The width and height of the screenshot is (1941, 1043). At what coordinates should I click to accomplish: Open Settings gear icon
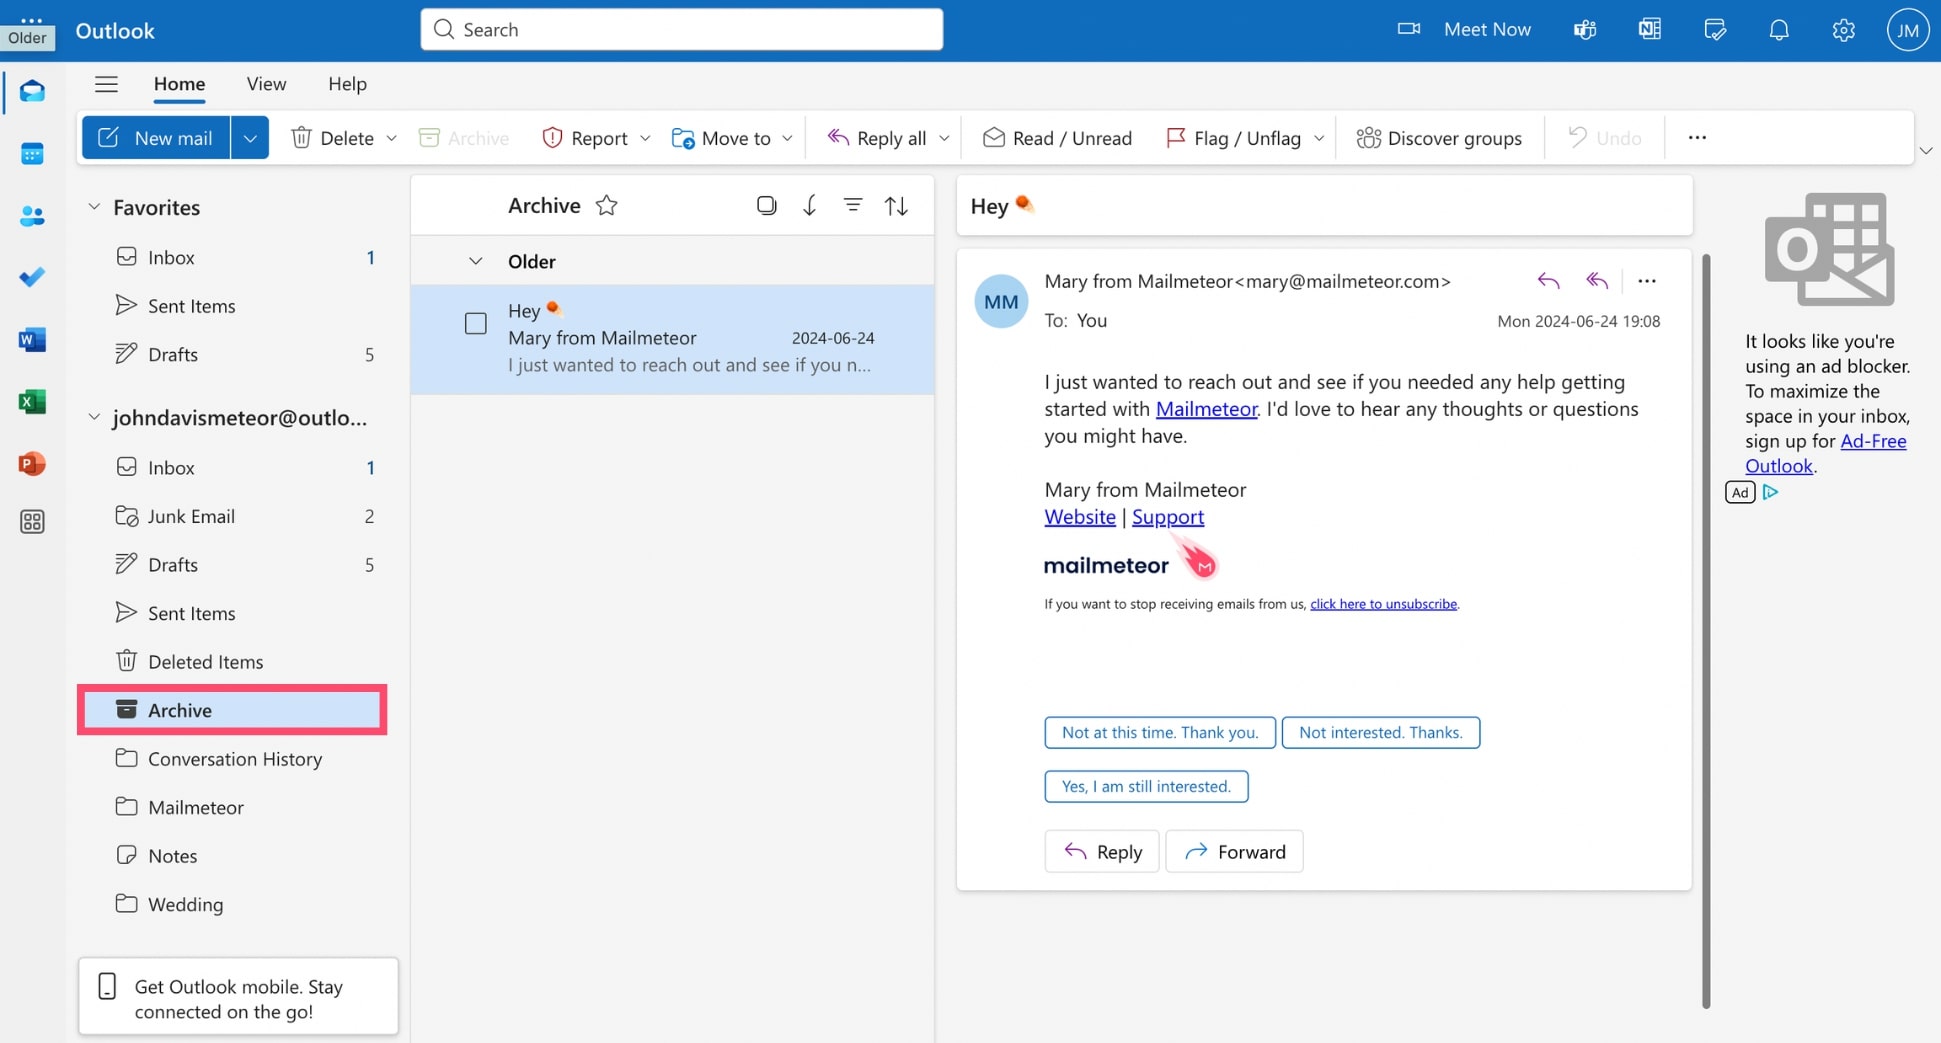click(x=1843, y=30)
